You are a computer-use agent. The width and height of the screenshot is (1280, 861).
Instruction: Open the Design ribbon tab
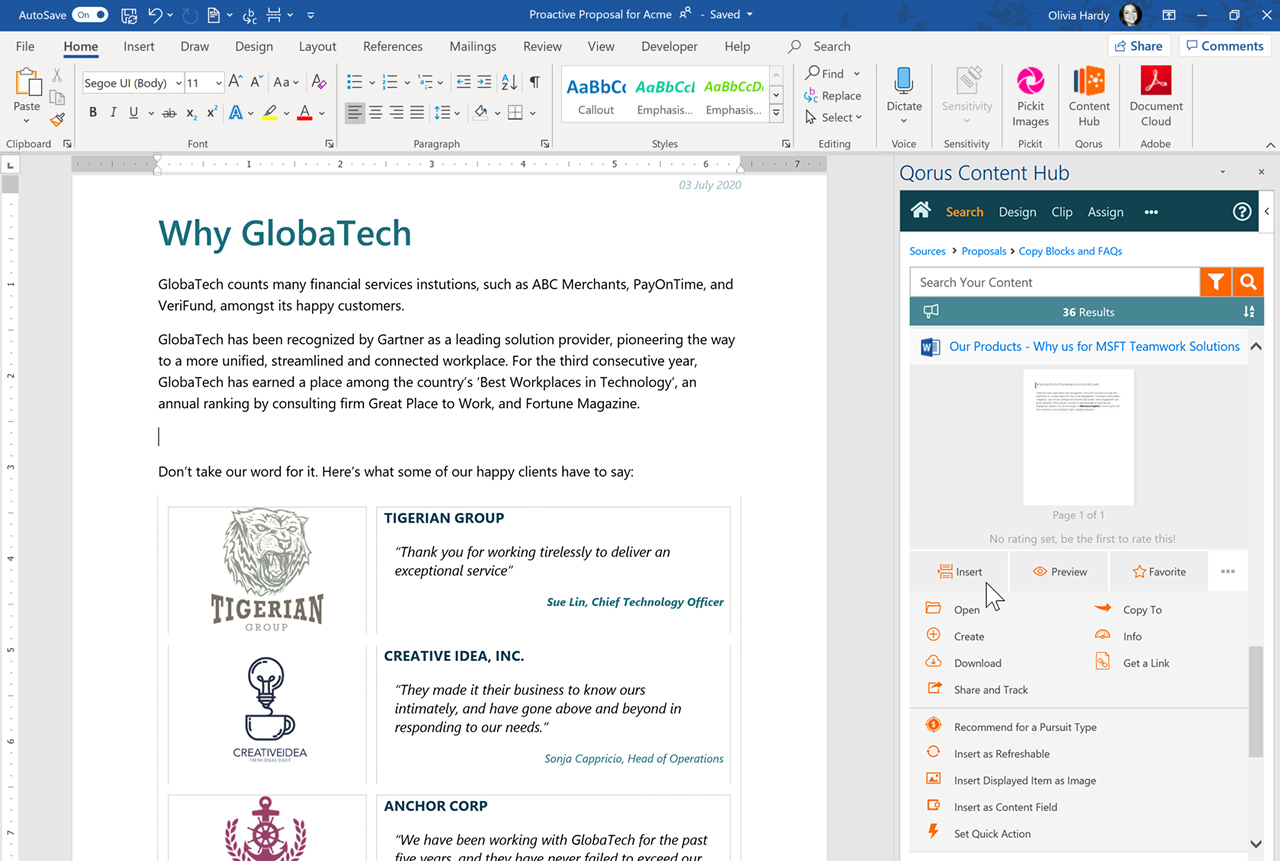254,46
